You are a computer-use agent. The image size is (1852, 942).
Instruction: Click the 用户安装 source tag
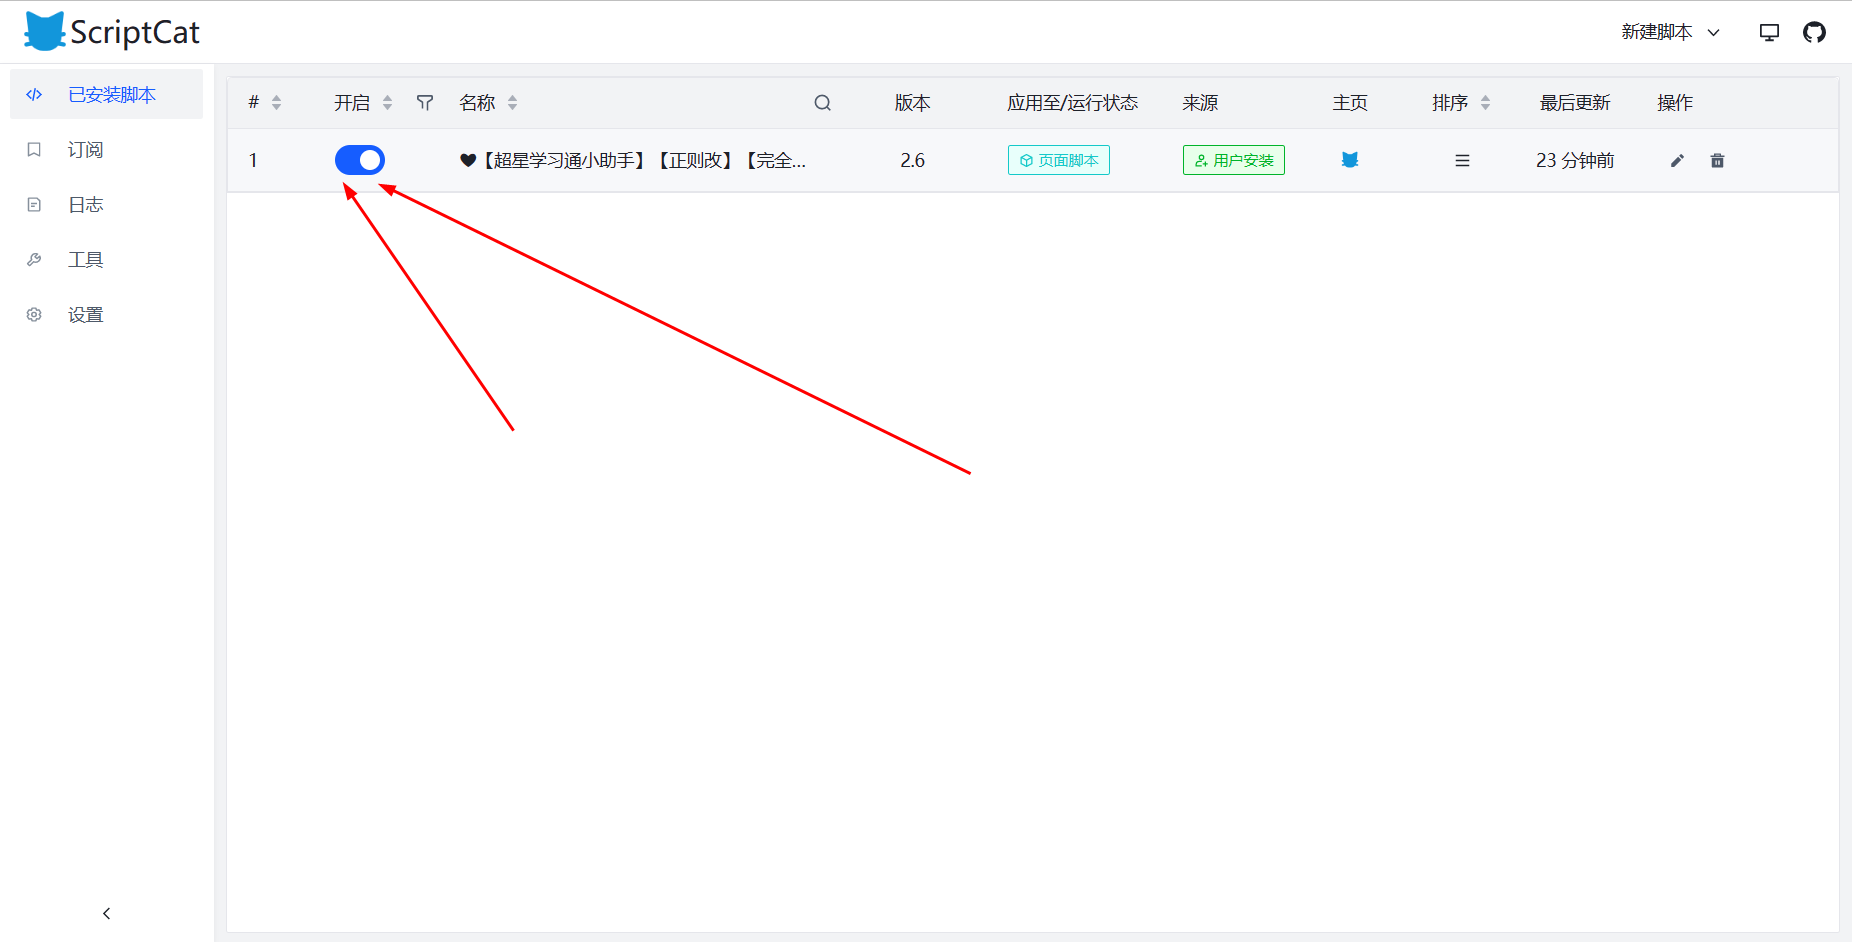[x=1234, y=160]
